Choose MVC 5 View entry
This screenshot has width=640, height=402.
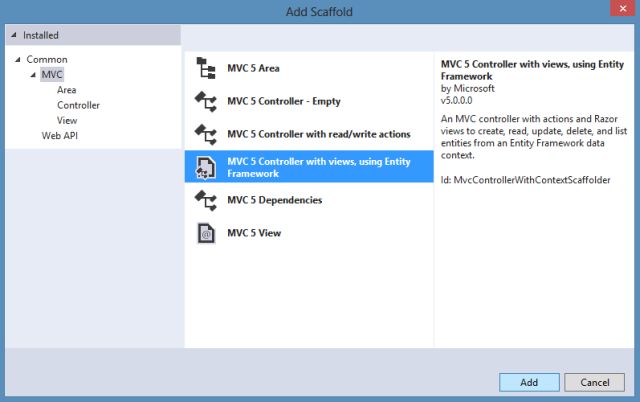tap(309, 233)
